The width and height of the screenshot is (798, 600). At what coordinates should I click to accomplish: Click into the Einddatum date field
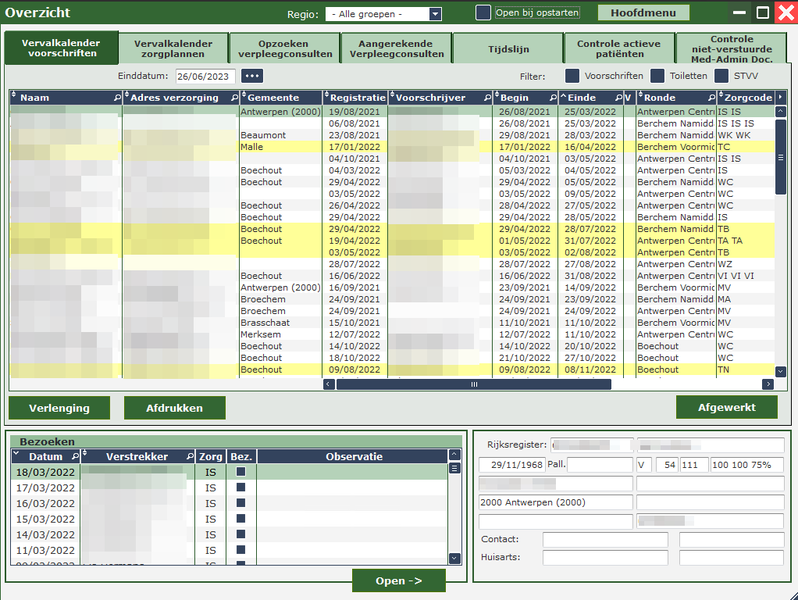coord(204,76)
